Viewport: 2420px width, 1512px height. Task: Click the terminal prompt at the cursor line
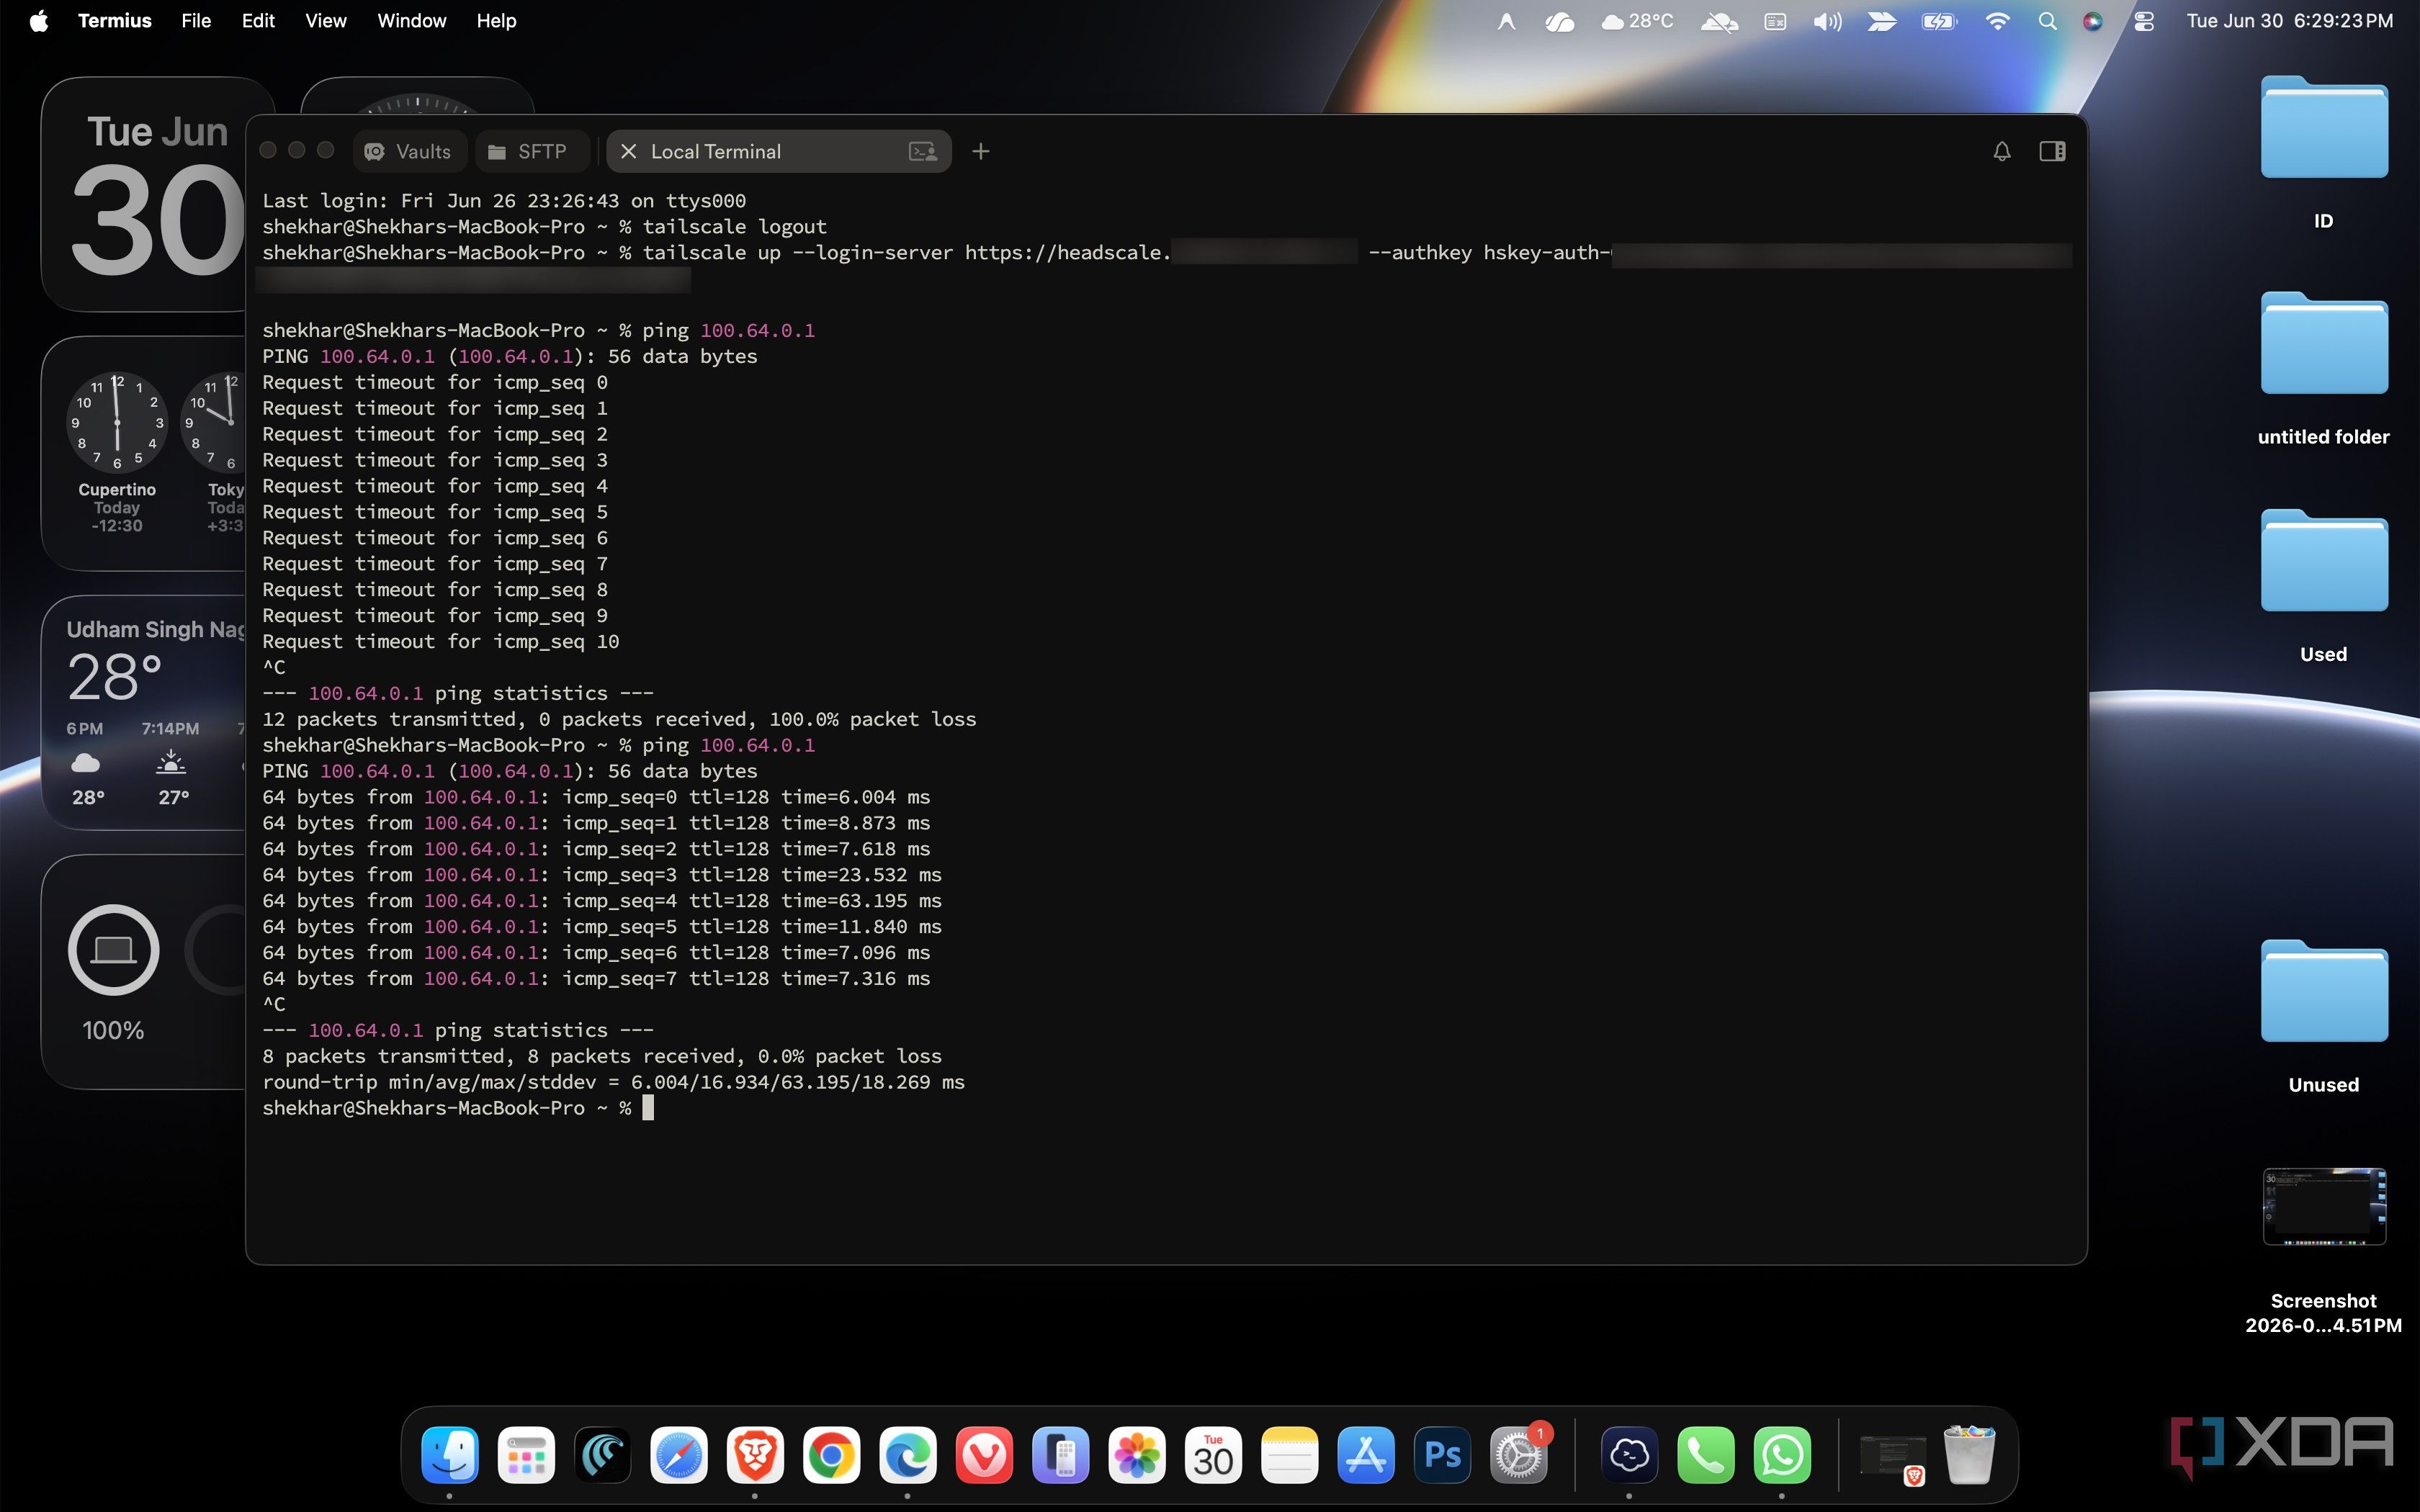(x=458, y=1108)
